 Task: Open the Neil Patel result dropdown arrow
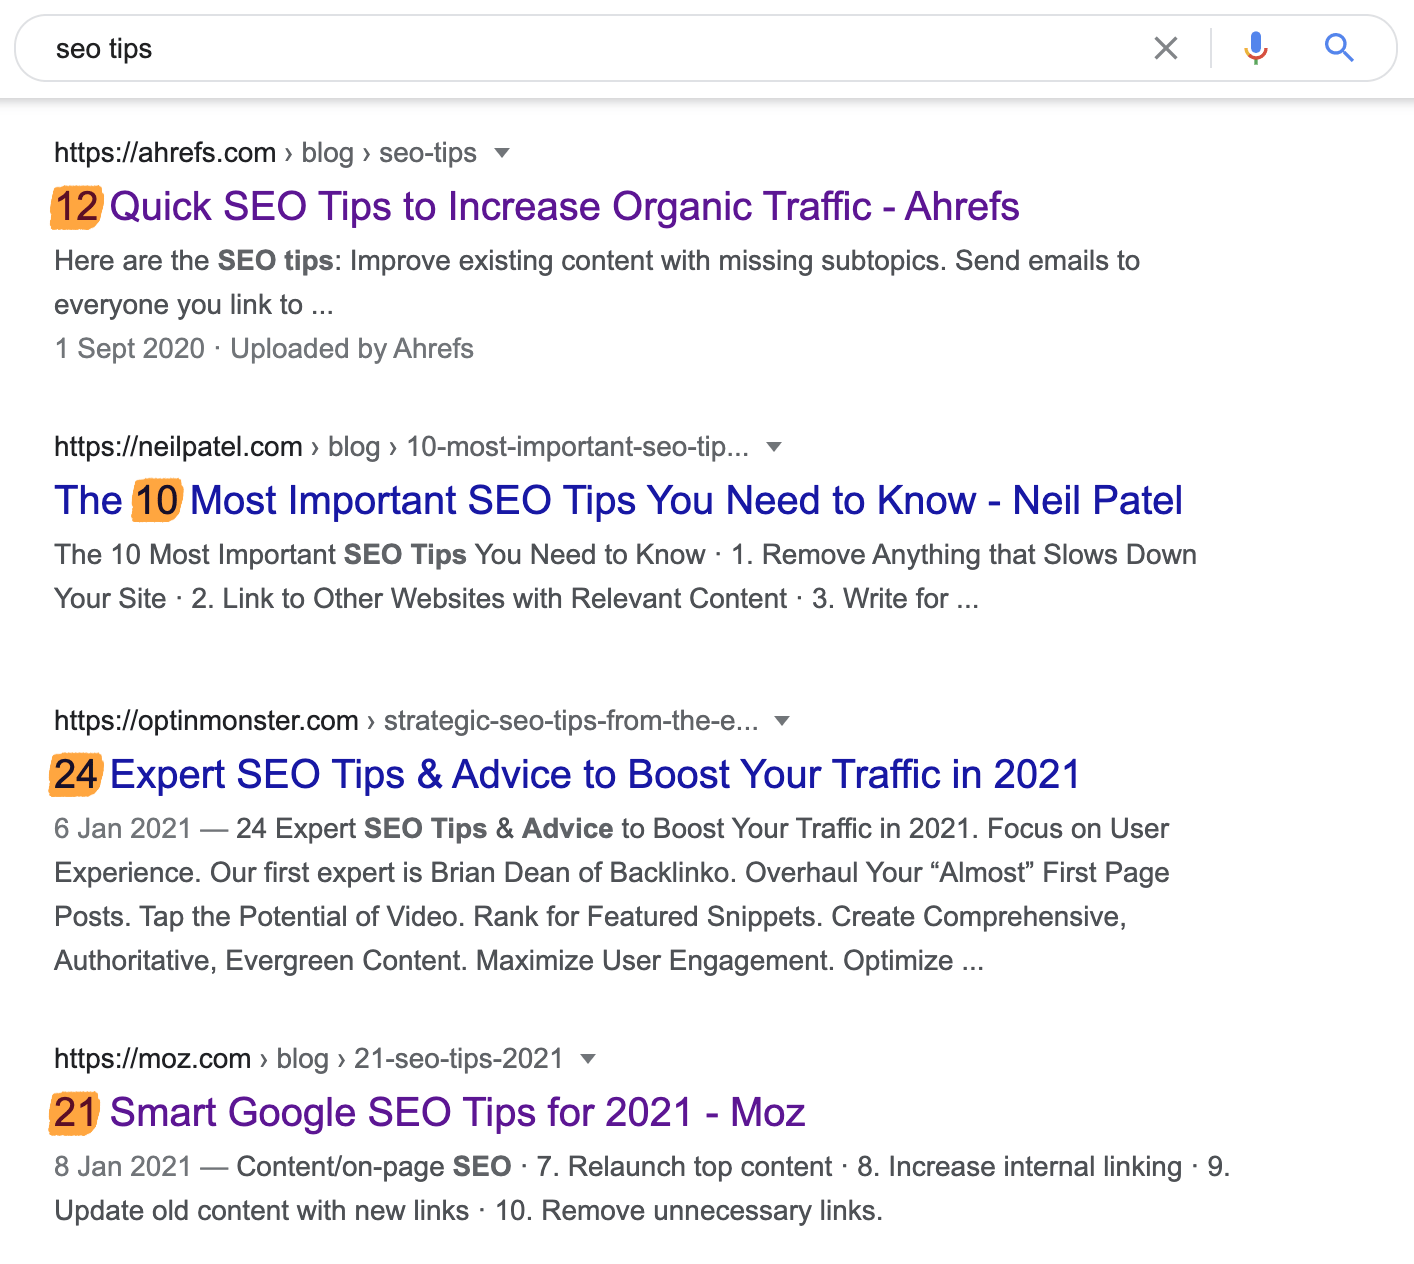(774, 447)
